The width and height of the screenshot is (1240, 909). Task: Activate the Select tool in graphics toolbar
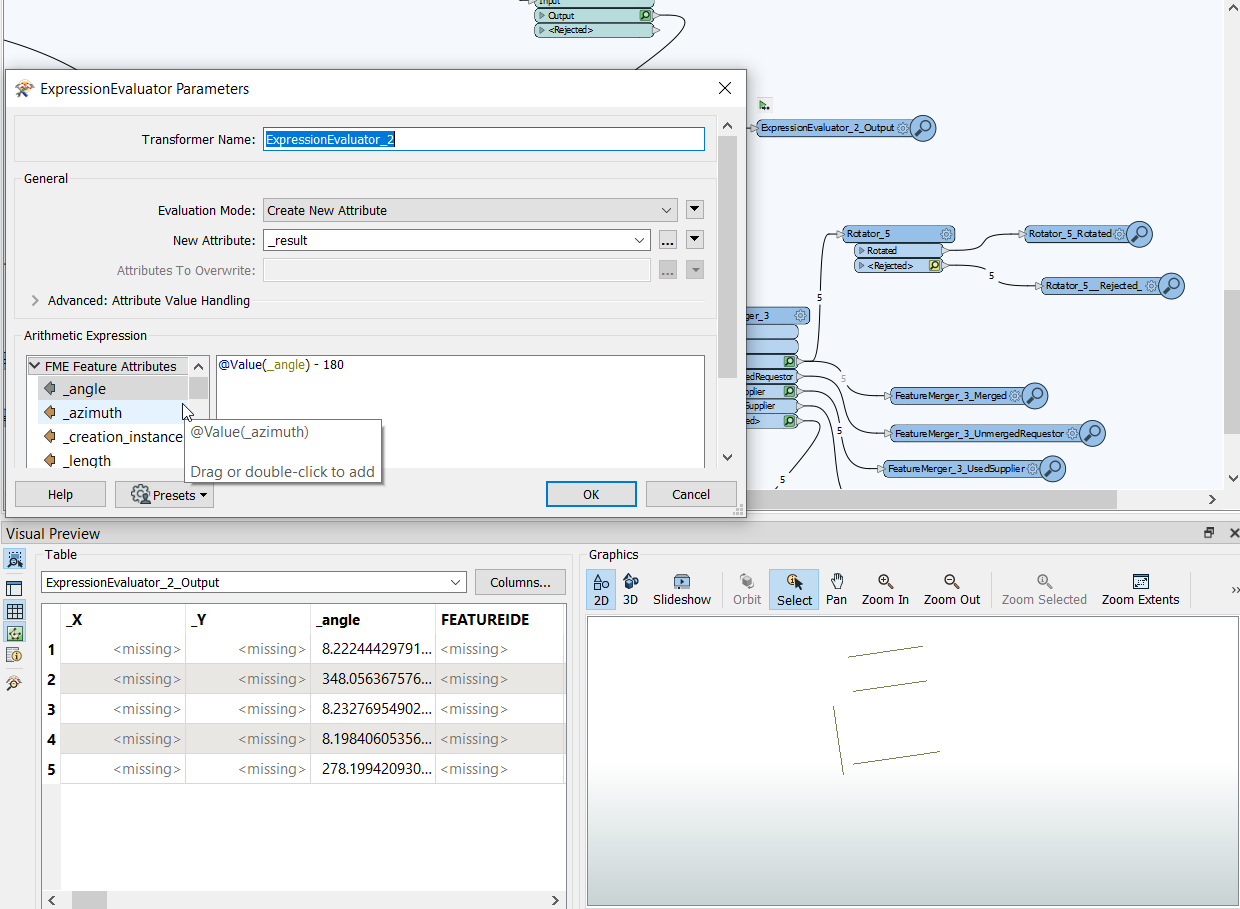click(794, 589)
